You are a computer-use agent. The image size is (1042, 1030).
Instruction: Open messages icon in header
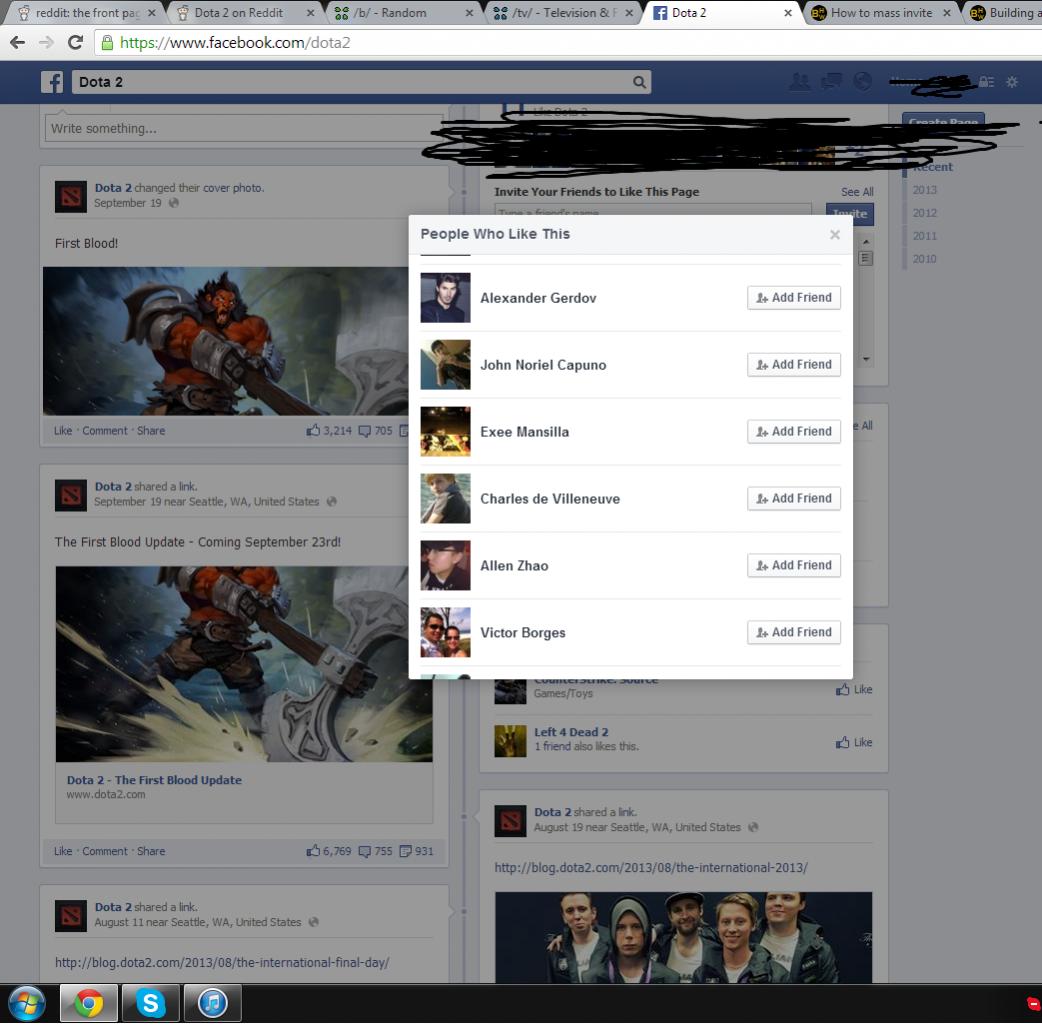tap(831, 82)
